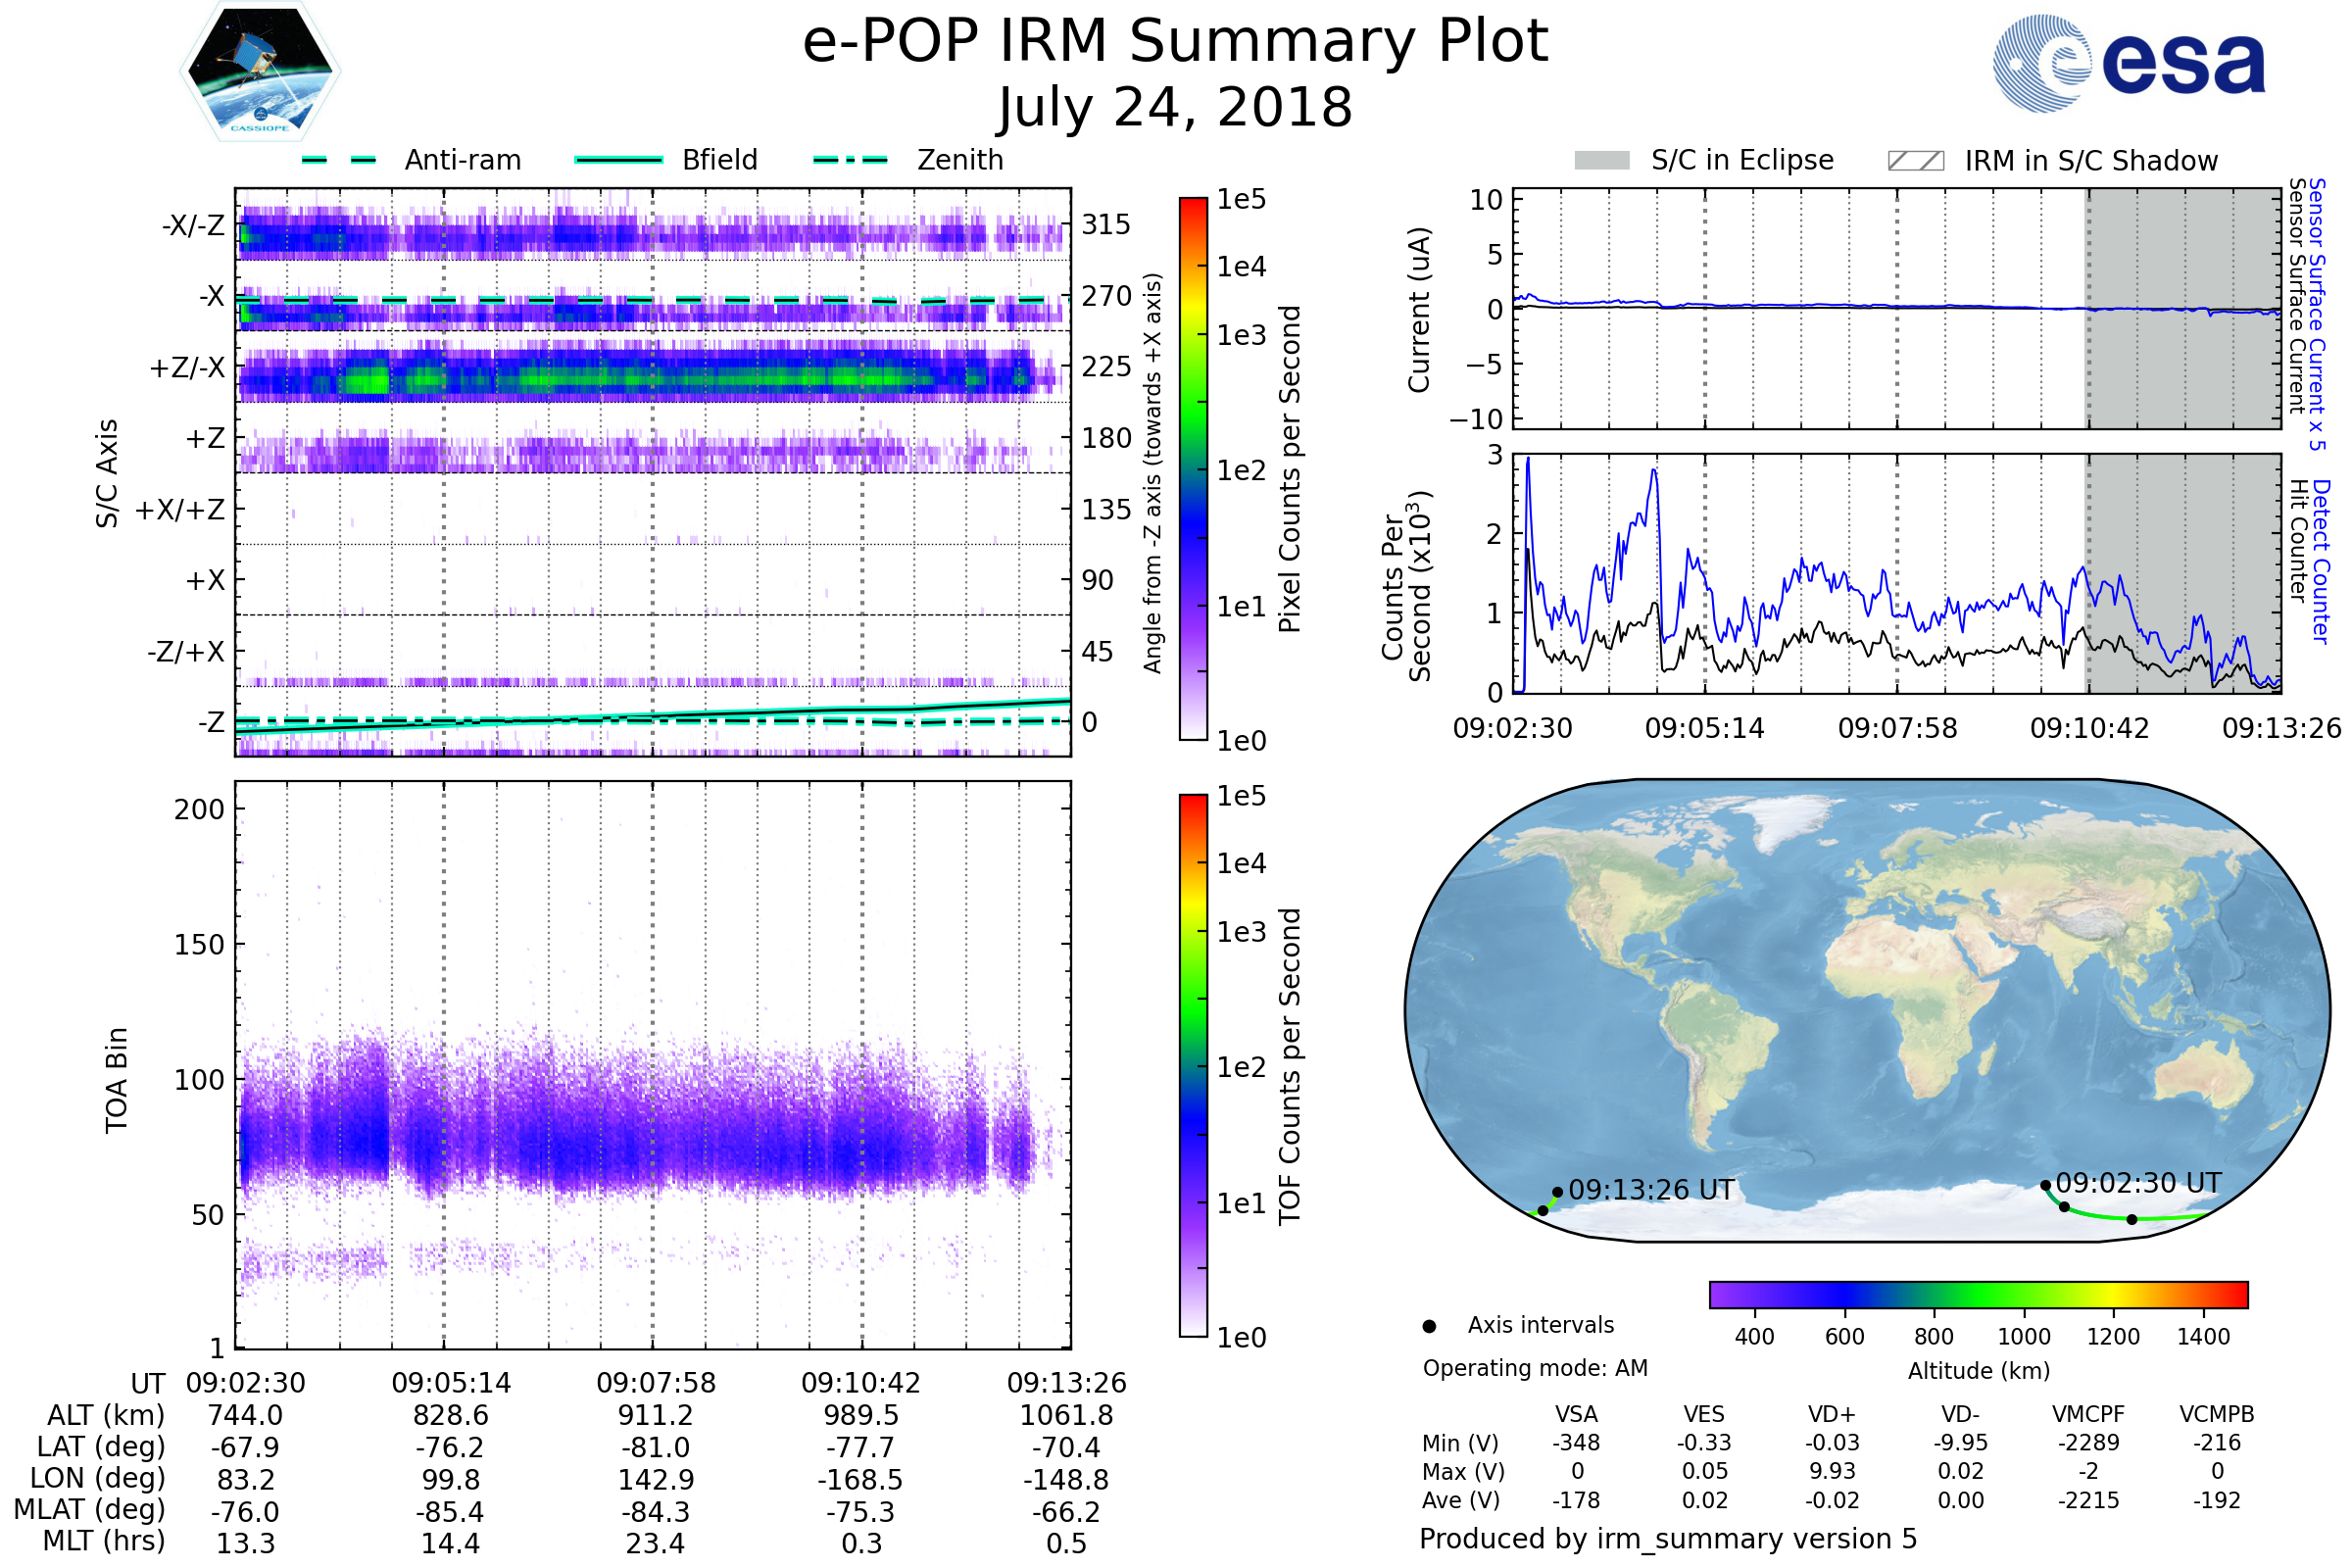
Task: Click the 09:02:30 UT map track label
Action: coord(2138,1183)
